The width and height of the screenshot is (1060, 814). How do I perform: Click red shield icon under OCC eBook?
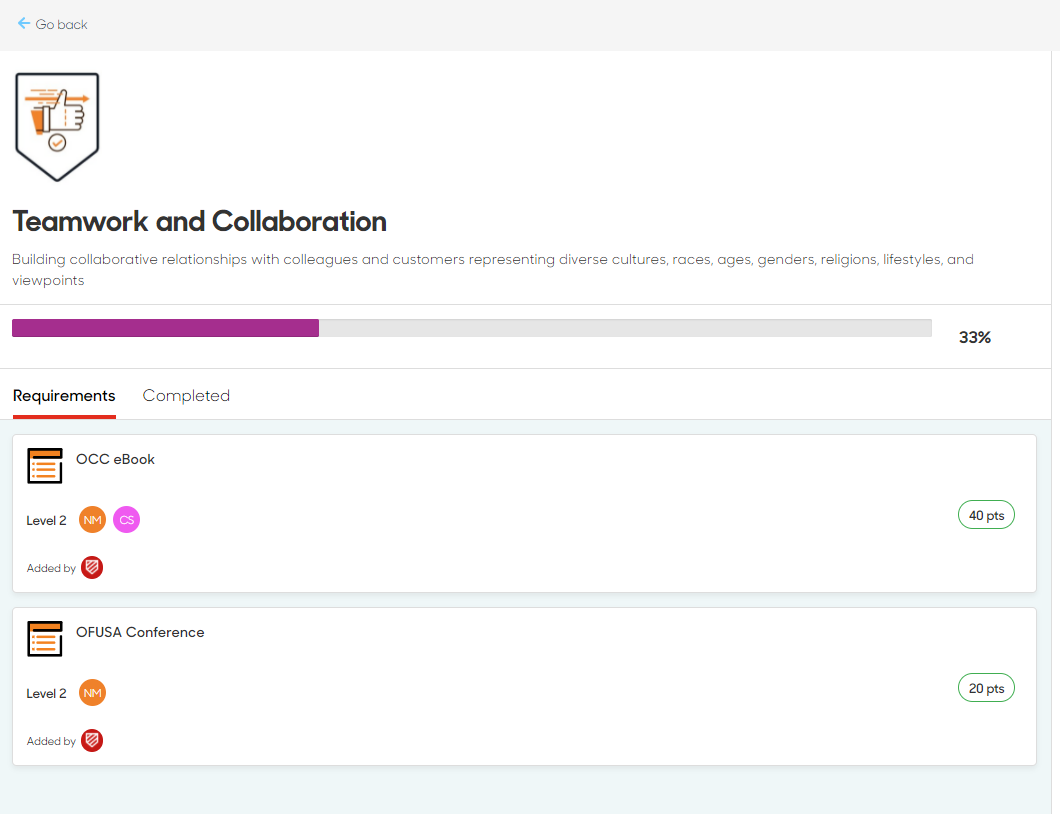(x=92, y=568)
